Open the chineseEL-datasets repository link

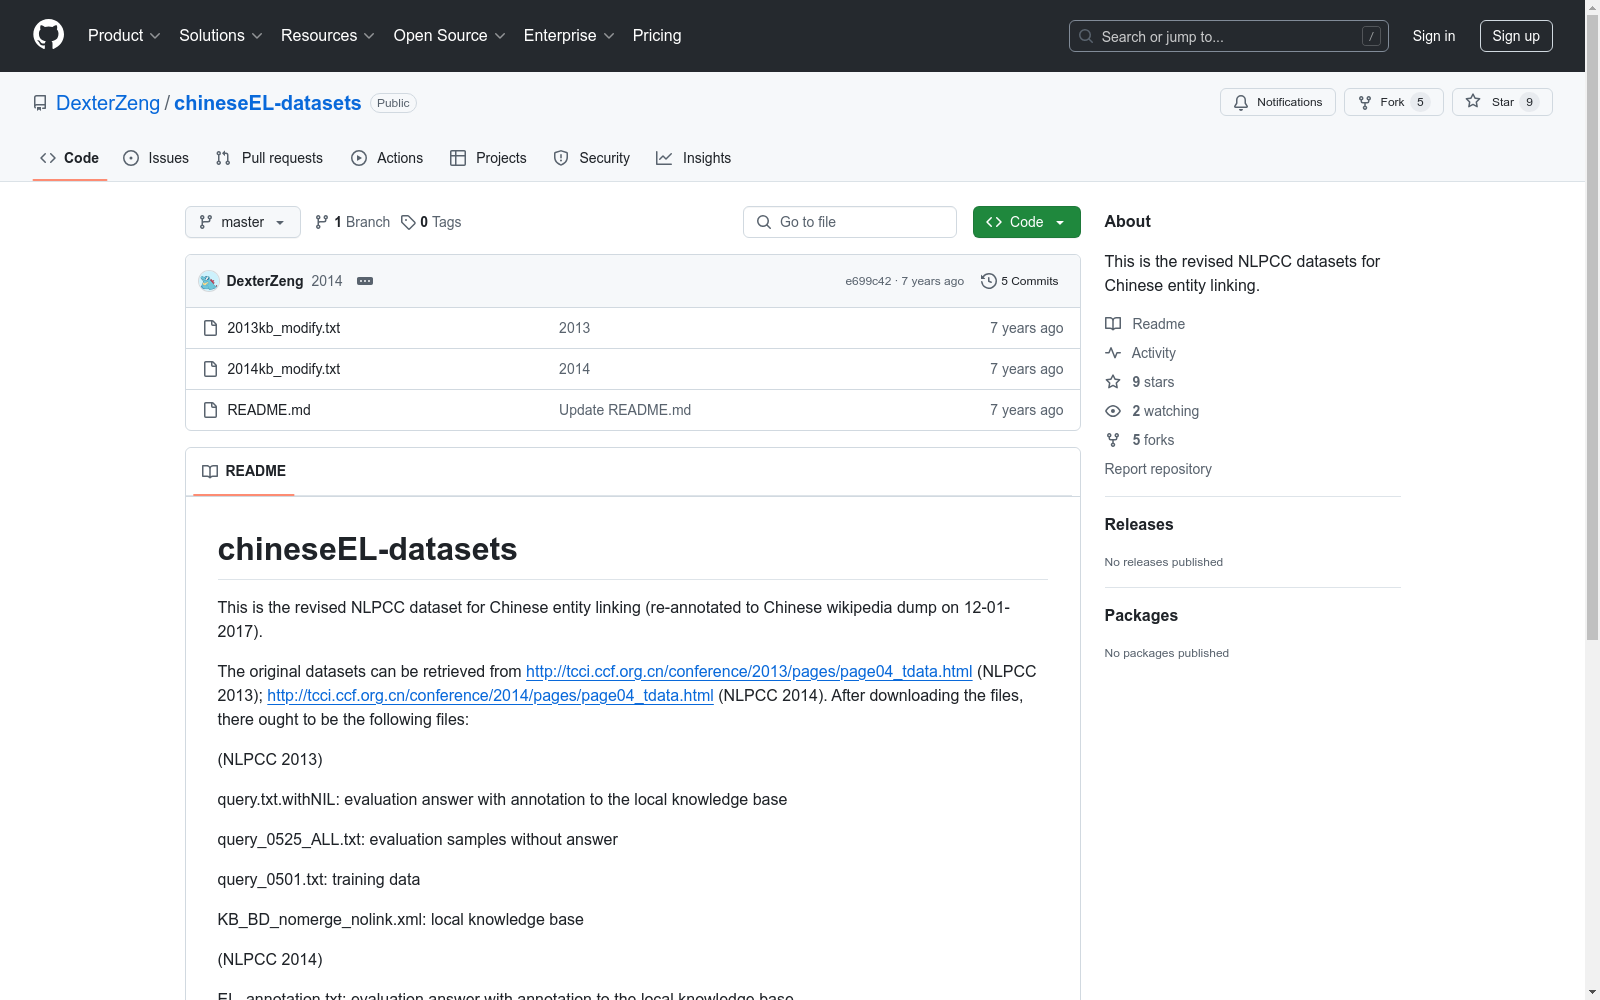tap(268, 103)
